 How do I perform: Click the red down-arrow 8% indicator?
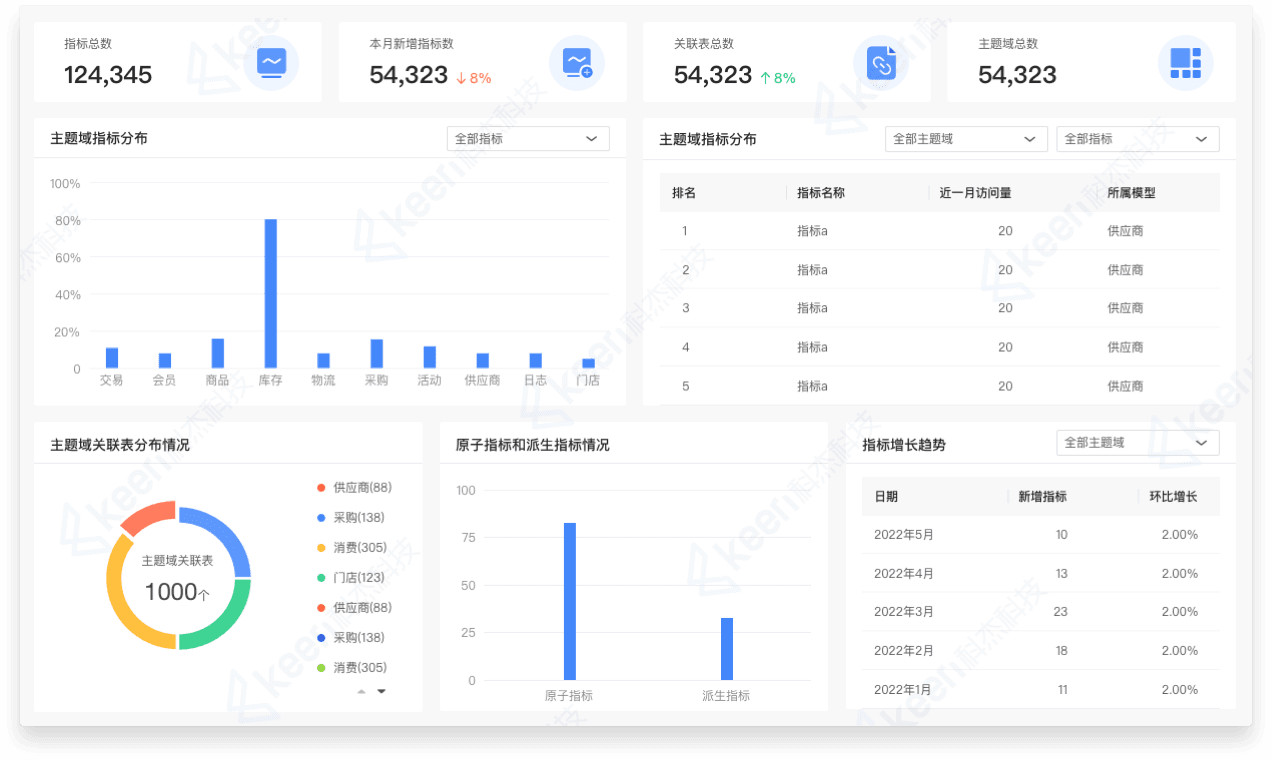point(474,78)
